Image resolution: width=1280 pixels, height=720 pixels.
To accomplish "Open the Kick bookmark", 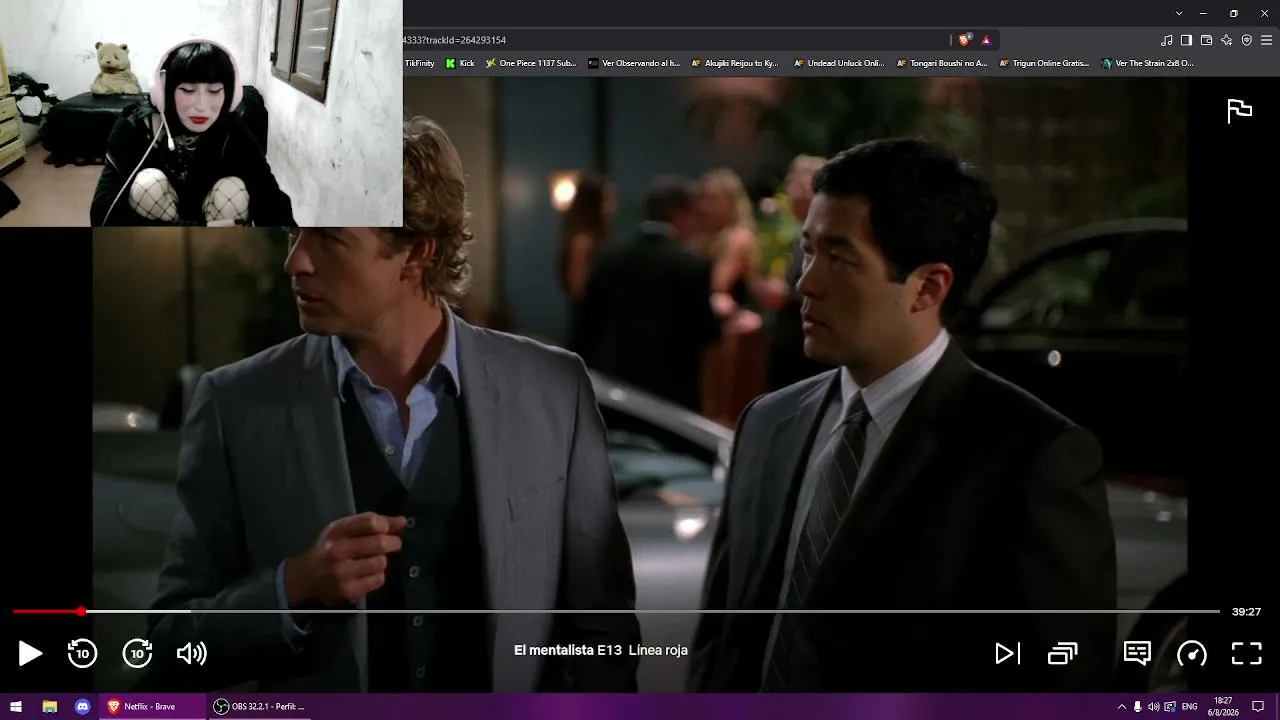I will pos(460,63).
